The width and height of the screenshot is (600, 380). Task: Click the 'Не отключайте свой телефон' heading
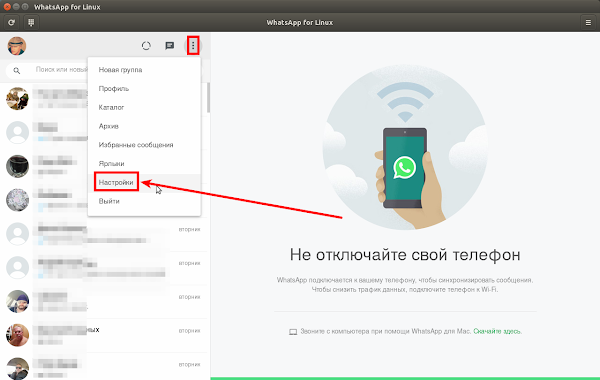click(x=405, y=254)
